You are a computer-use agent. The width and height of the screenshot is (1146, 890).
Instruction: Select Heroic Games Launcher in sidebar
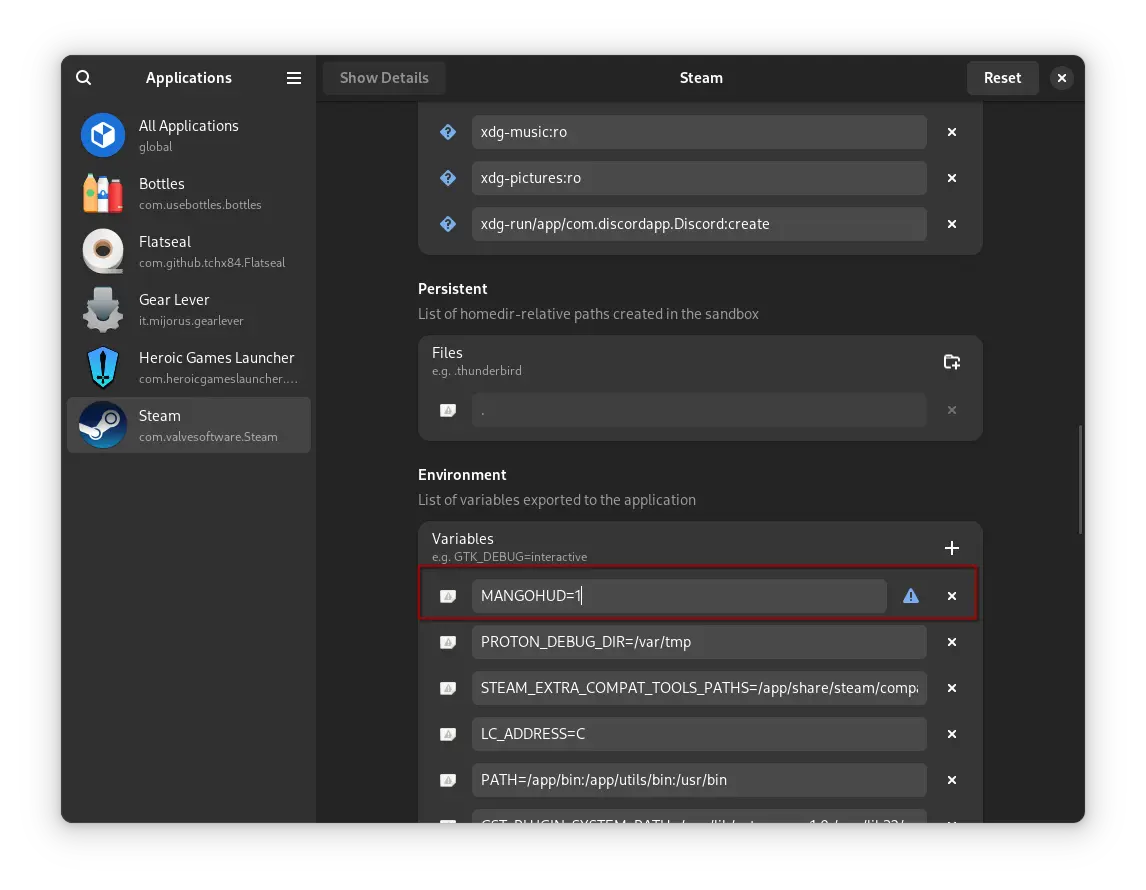click(x=189, y=367)
